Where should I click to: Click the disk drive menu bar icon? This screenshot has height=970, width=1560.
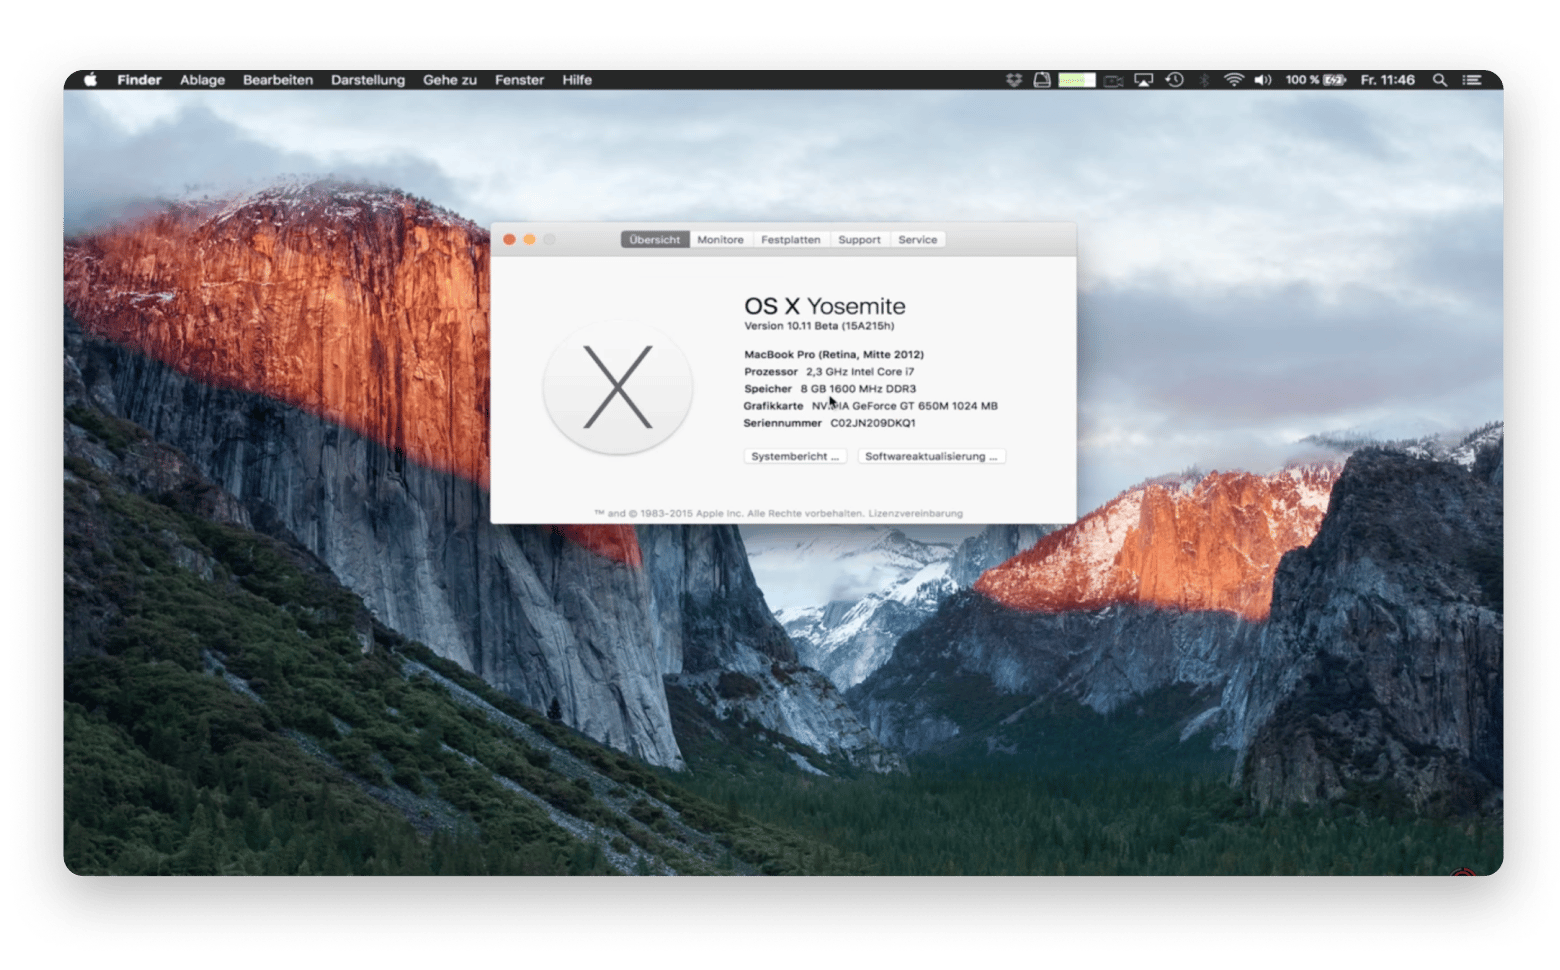click(1042, 80)
